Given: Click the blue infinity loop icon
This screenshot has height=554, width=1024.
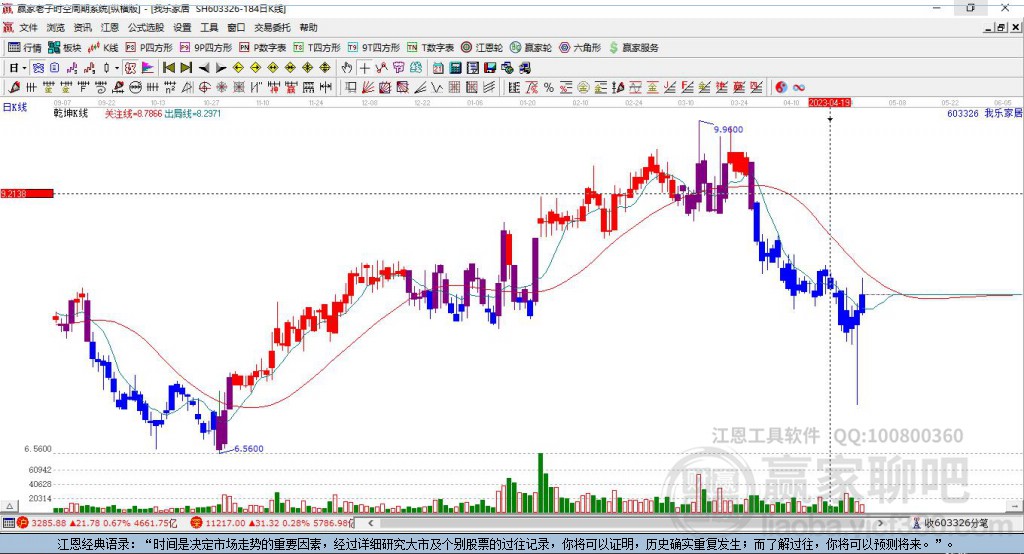Looking at the screenshot, I should pyautogui.click(x=798, y=88).
